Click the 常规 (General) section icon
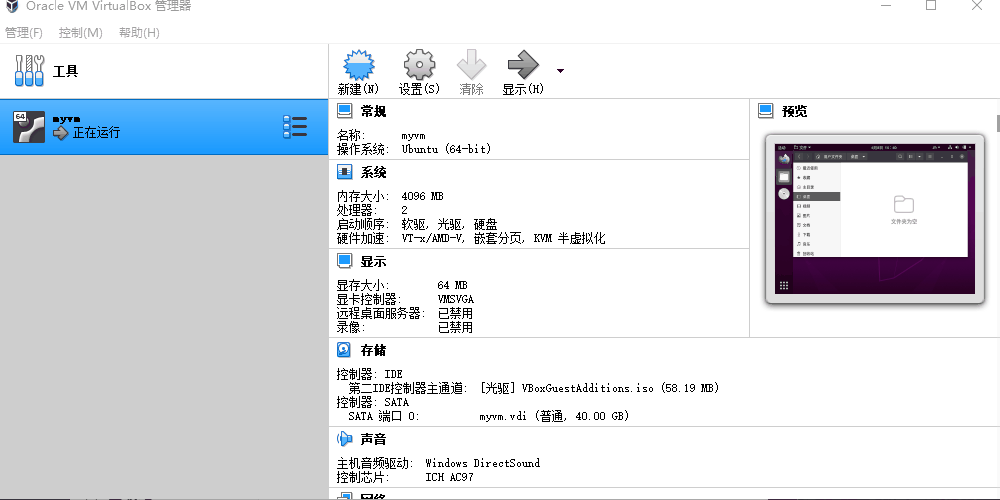Viewport: 1000px width, 500px height. click(345, 111)
